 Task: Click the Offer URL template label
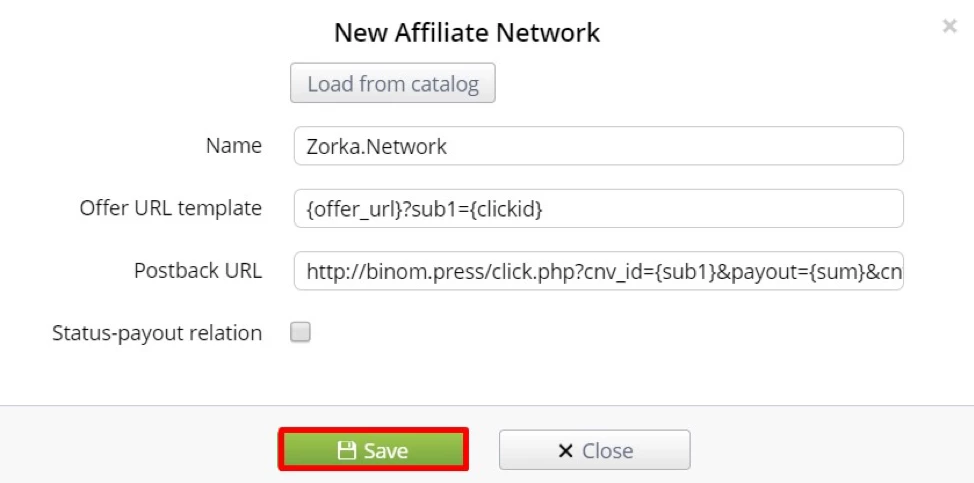click(x=171, y=209)
